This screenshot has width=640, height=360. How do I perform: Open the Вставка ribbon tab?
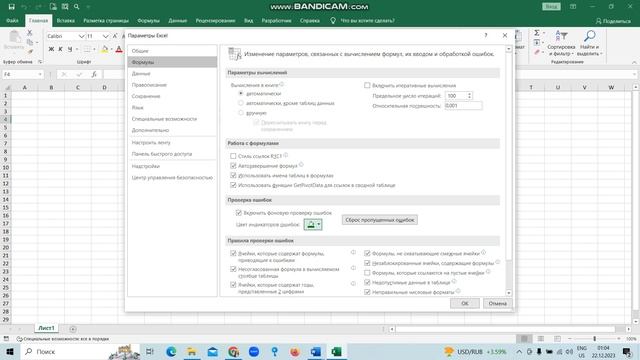[66, 20]
